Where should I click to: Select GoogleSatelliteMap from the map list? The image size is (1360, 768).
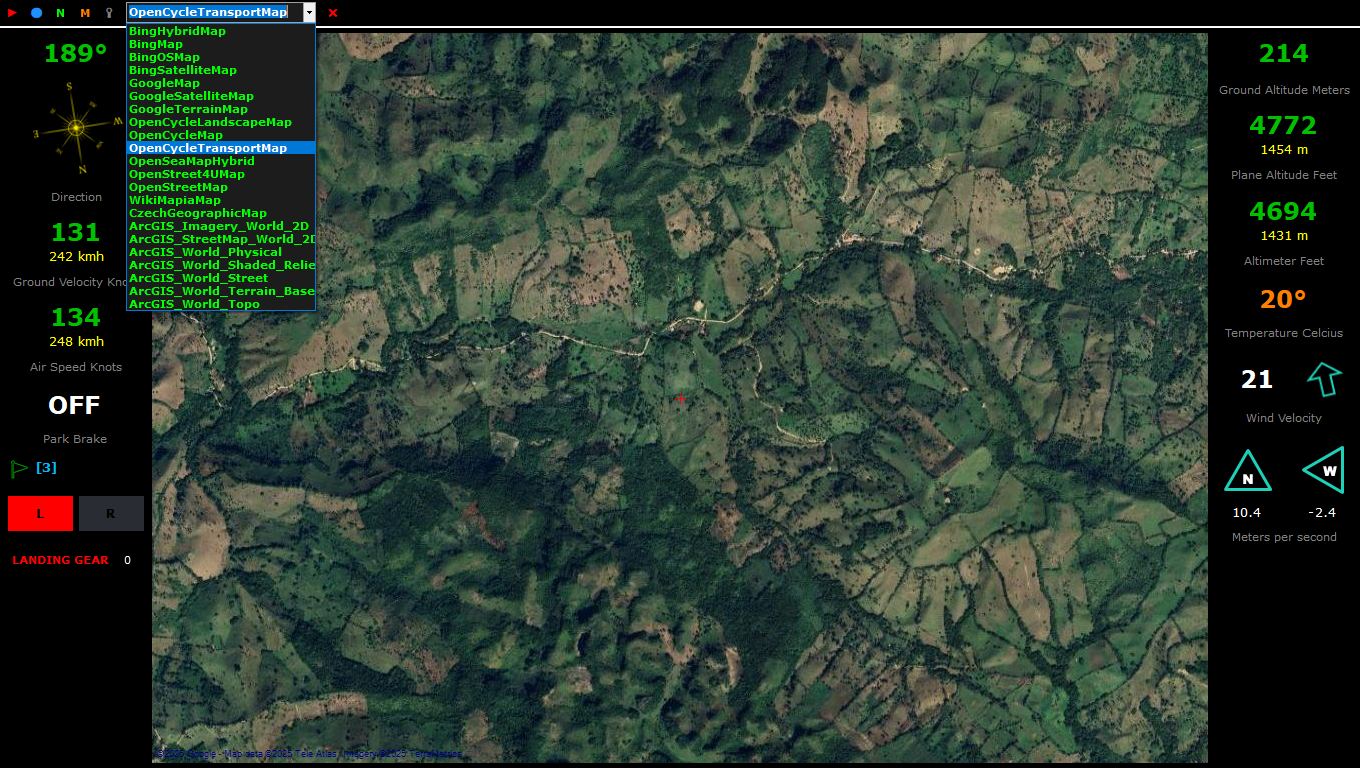pos(191,96)
